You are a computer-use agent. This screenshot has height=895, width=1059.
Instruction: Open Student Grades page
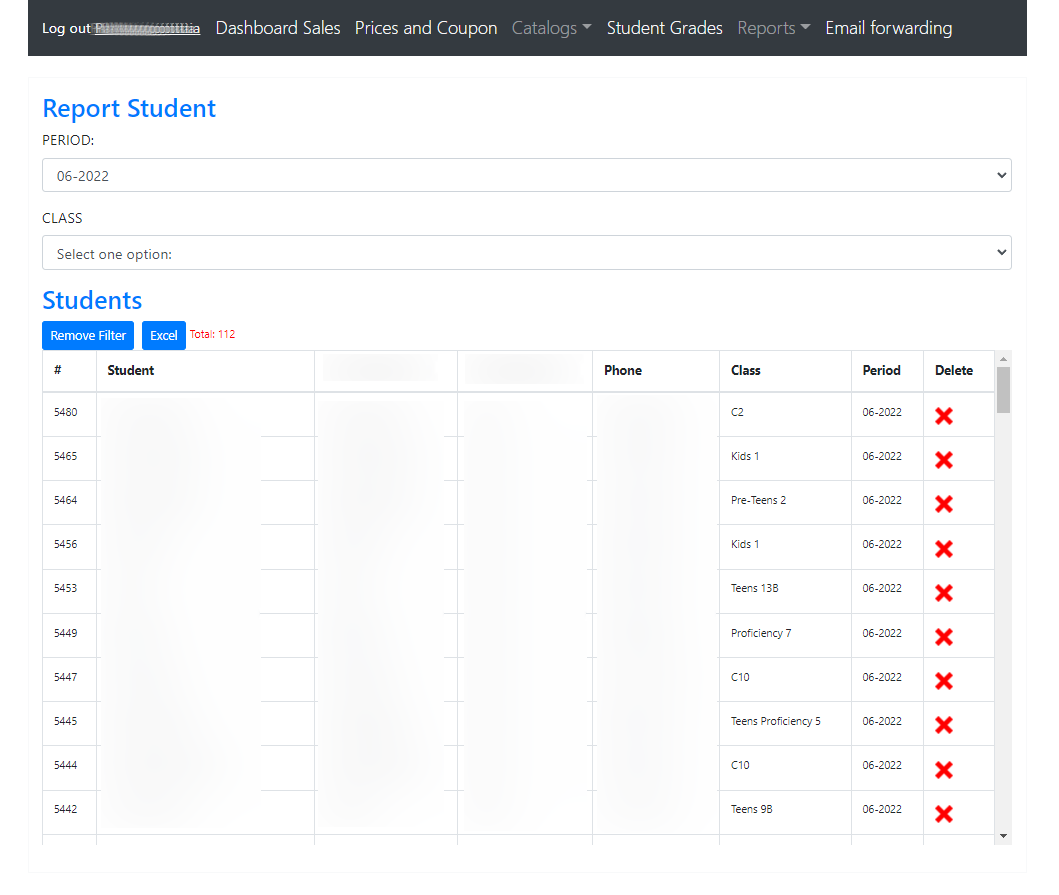click(665, 28)
